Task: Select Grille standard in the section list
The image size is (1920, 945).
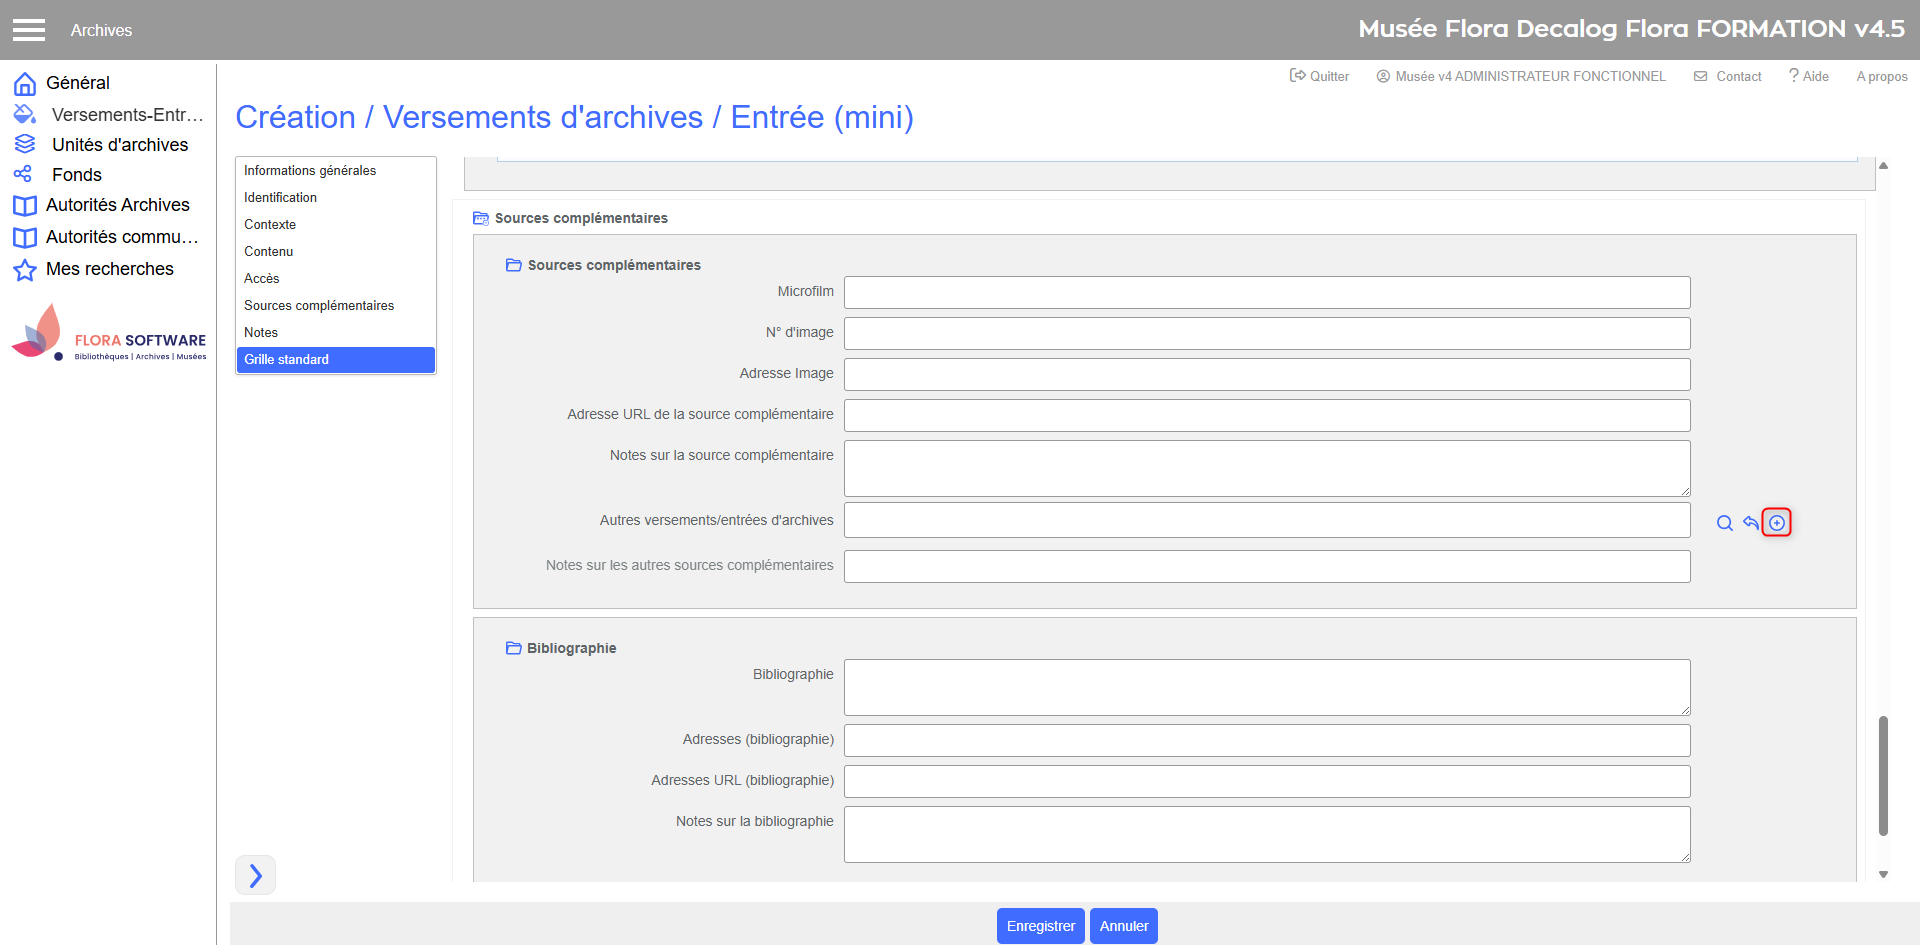Action: click(335, 360)
